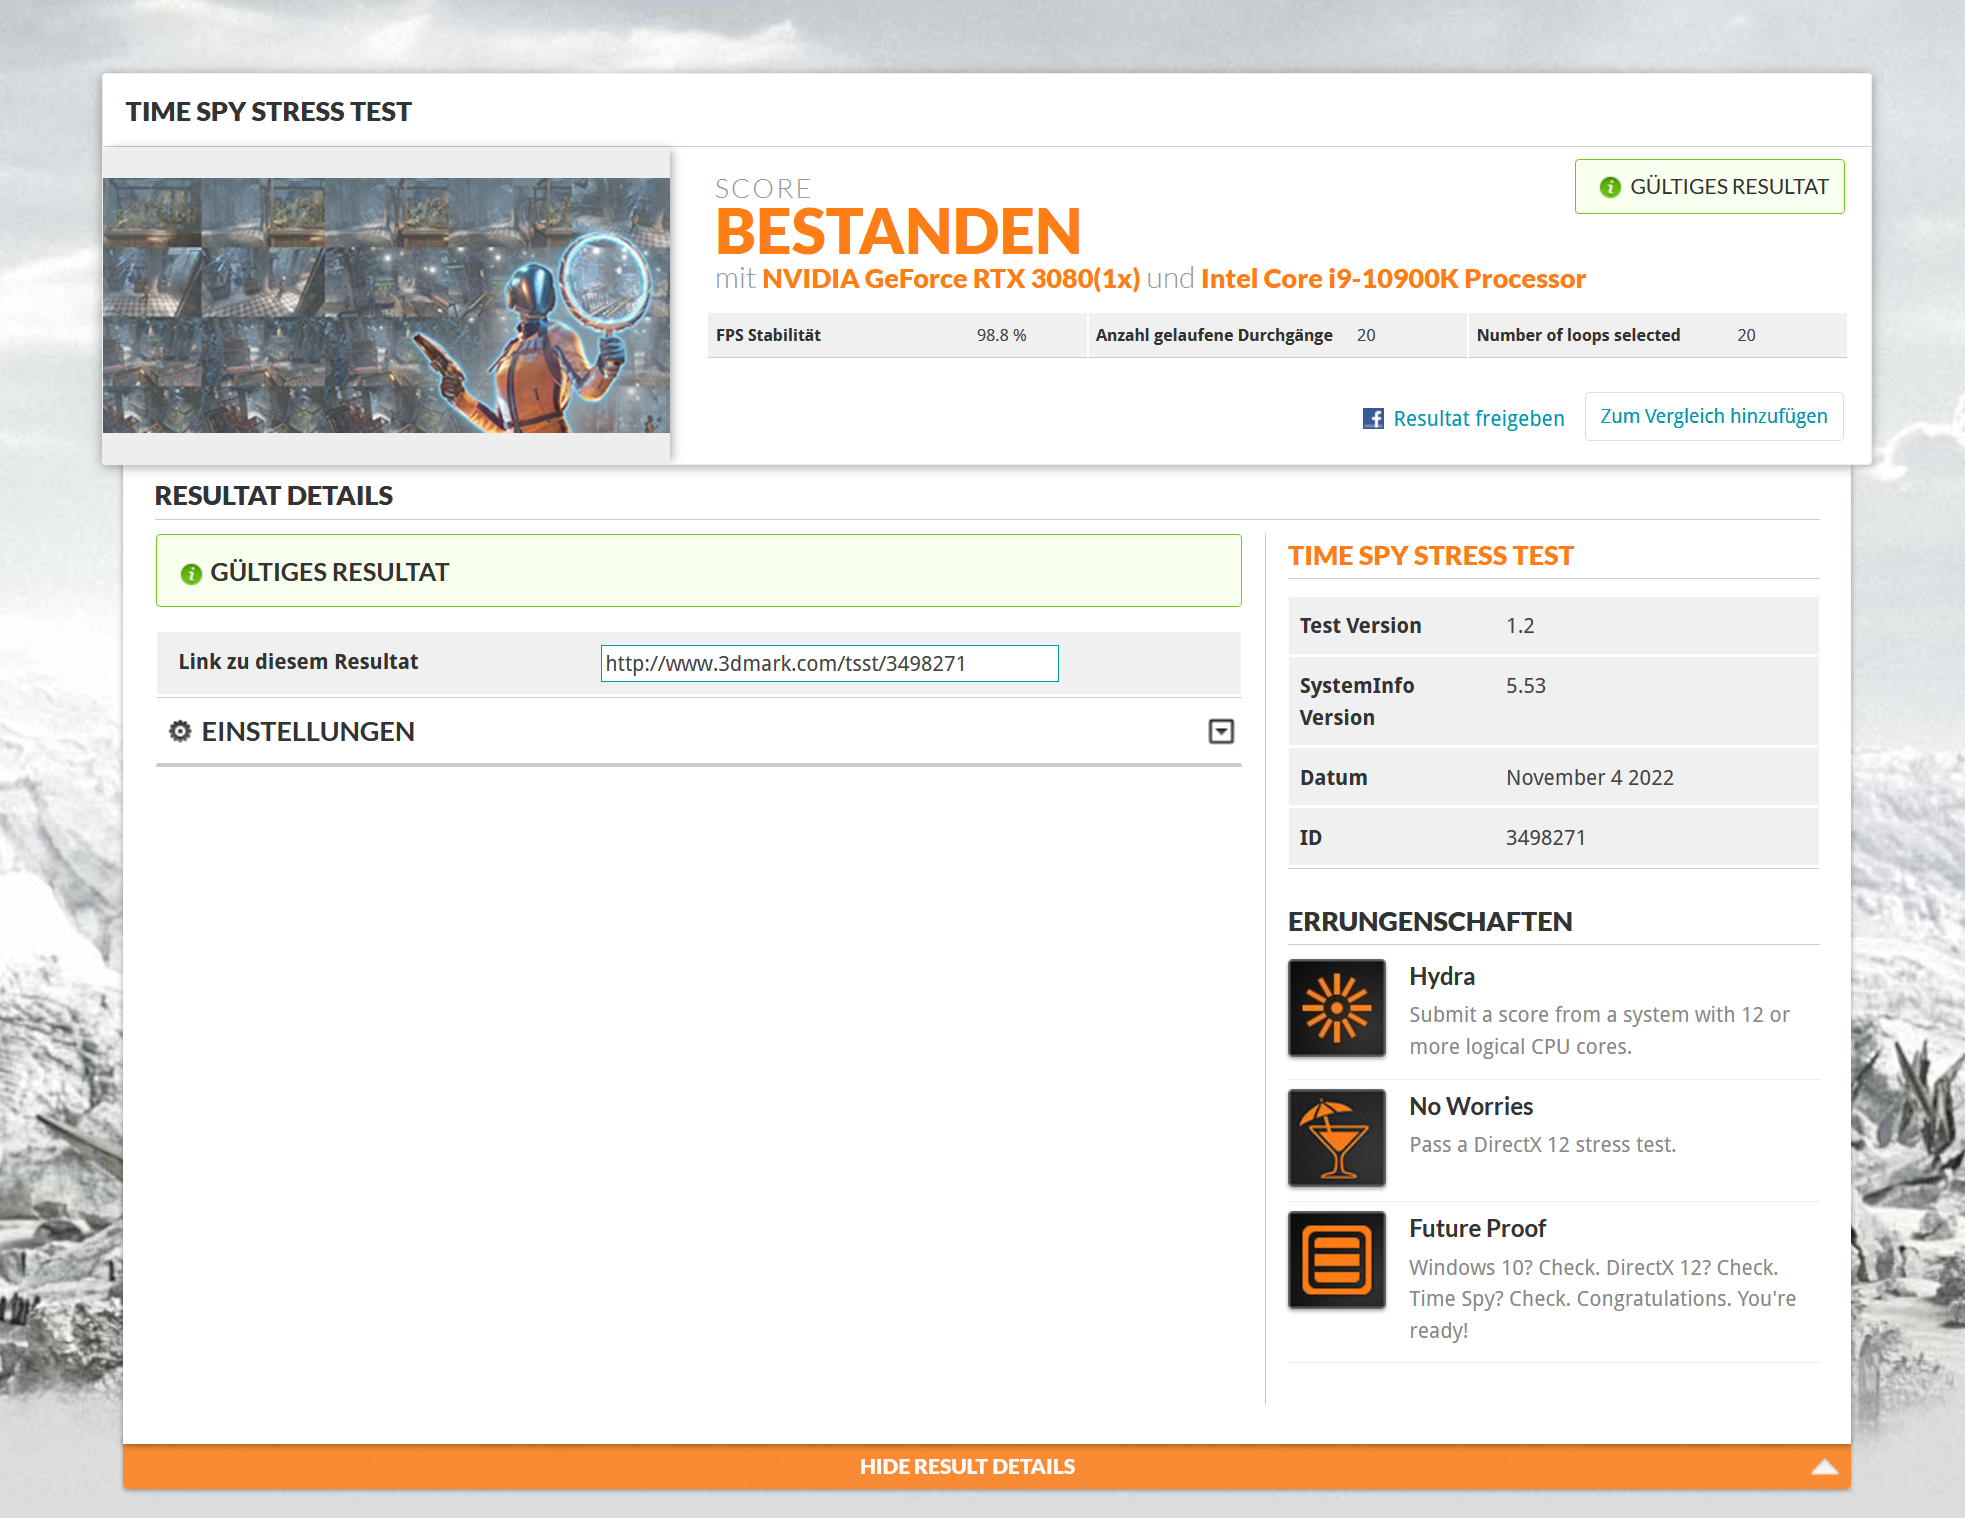Viewport: 1965px width, 1518px height.
Task: Click the Hydra achievement title
Action: (x=1441, y=976)
